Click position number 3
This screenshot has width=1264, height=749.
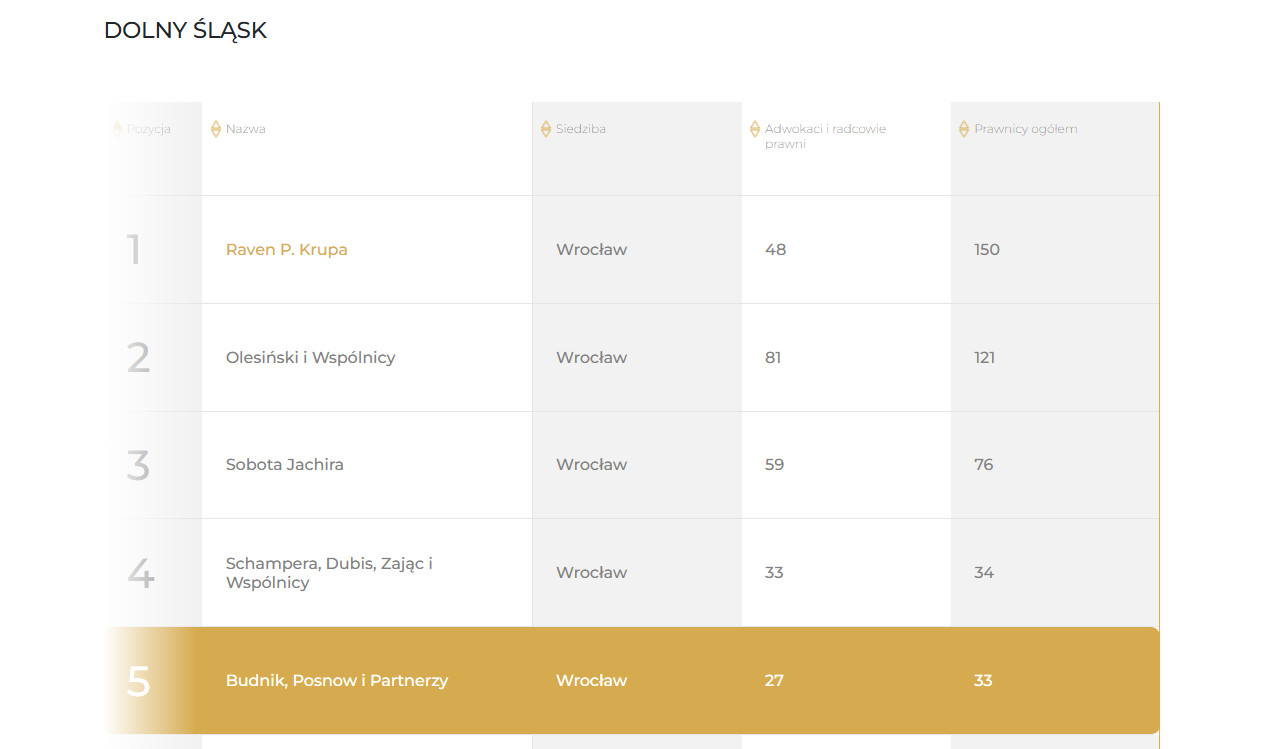click(x=138, y=465)
